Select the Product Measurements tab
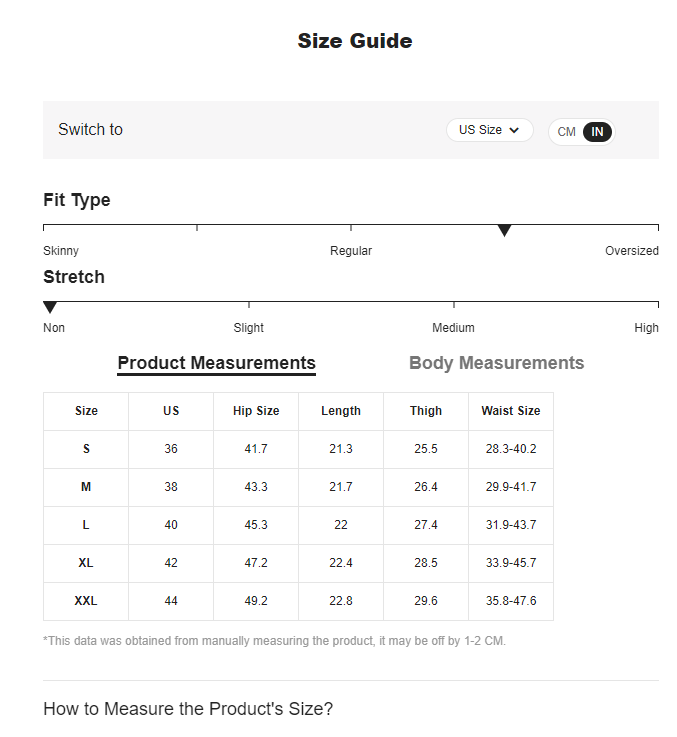 click(216, 363)
